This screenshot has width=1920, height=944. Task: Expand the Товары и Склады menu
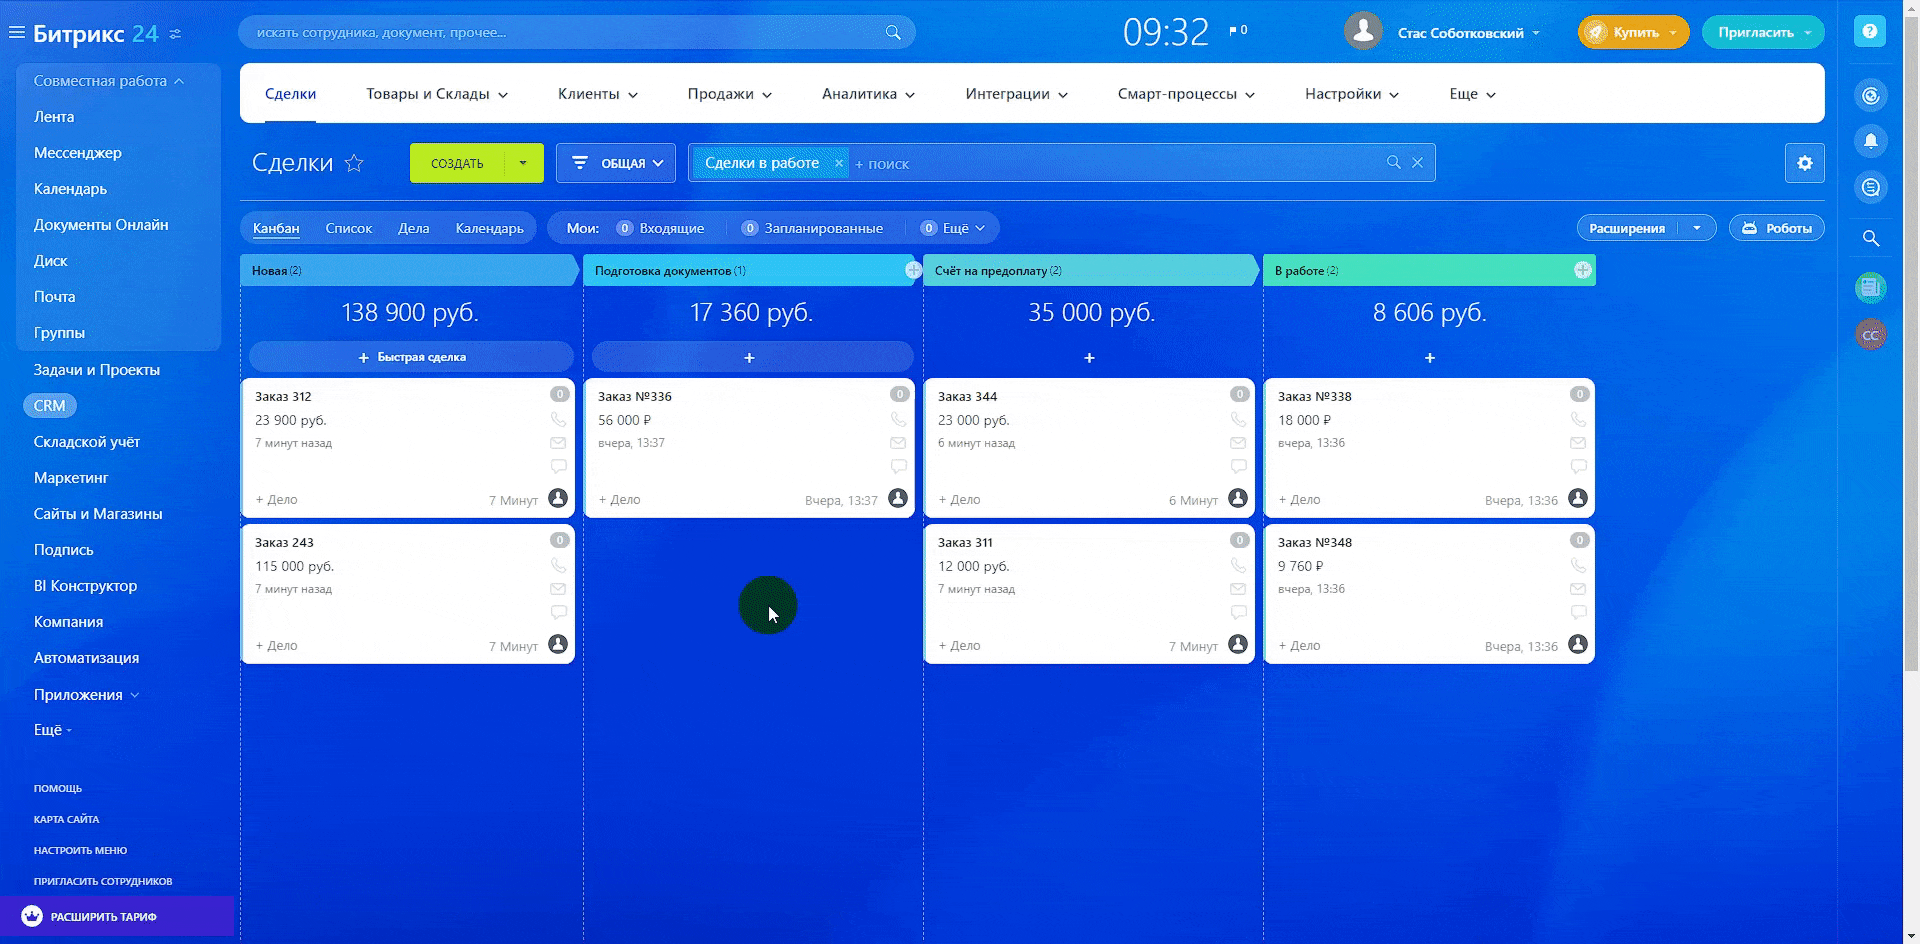[437, 94]
